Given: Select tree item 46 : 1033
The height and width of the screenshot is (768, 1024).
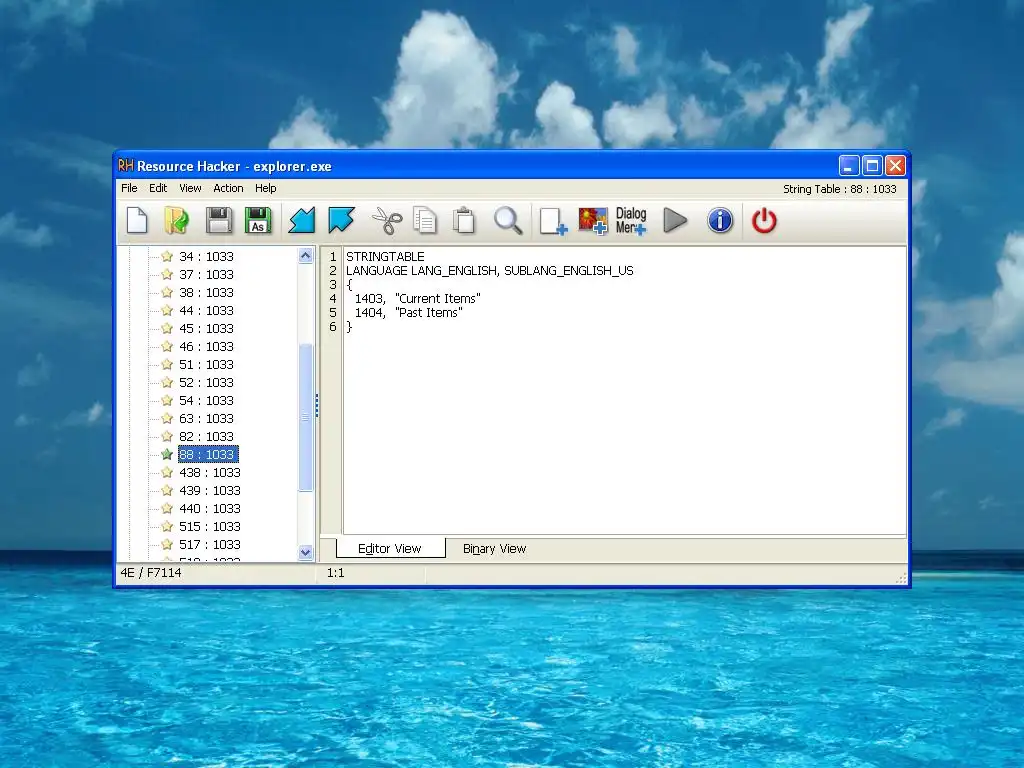Looking at the screenshot, I should click(206, 346).
